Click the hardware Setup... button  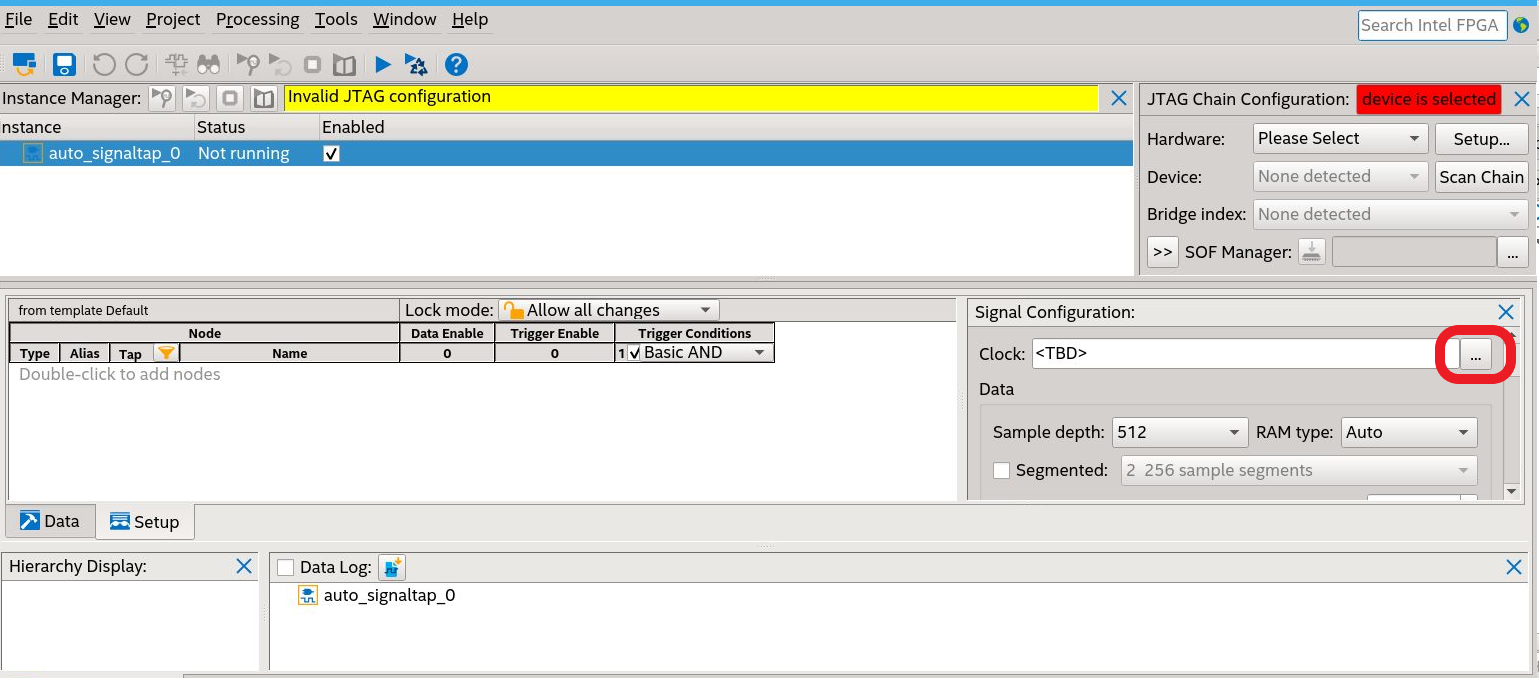tap(1481, 139)
